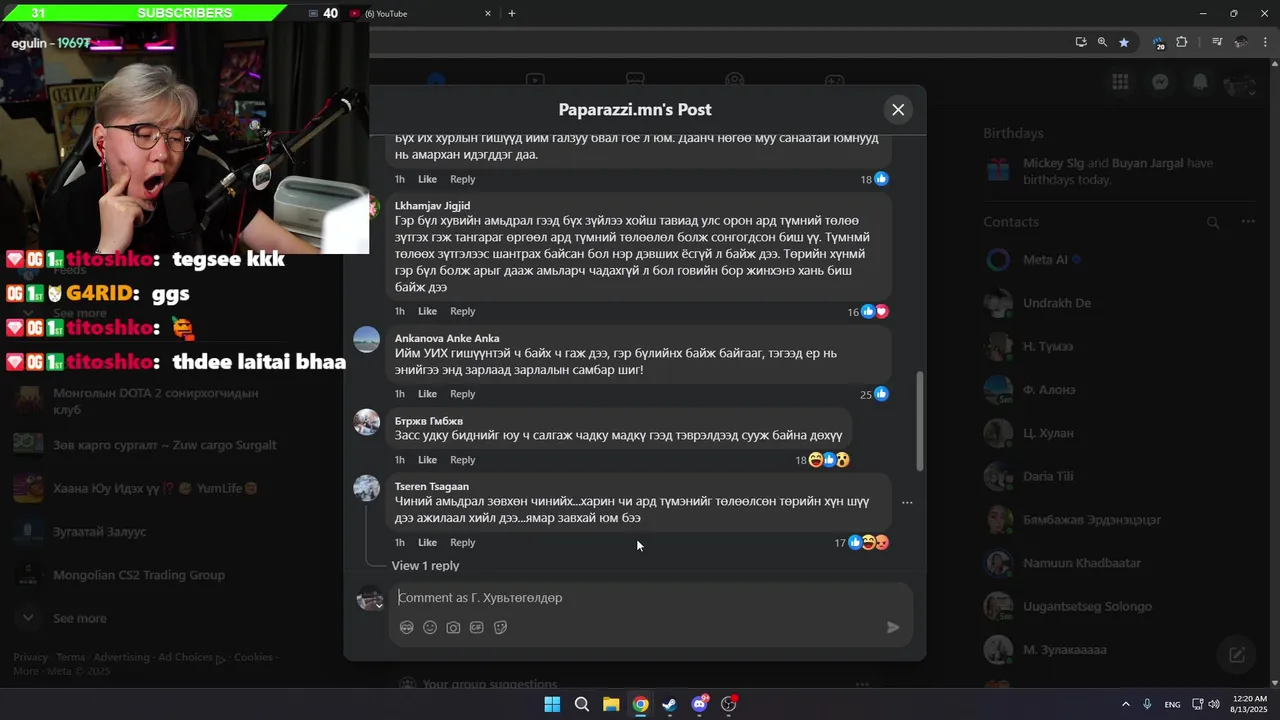Open options menu on Tseren Tsagaan's comment
1280x720 pixels.
pos(907,503)
